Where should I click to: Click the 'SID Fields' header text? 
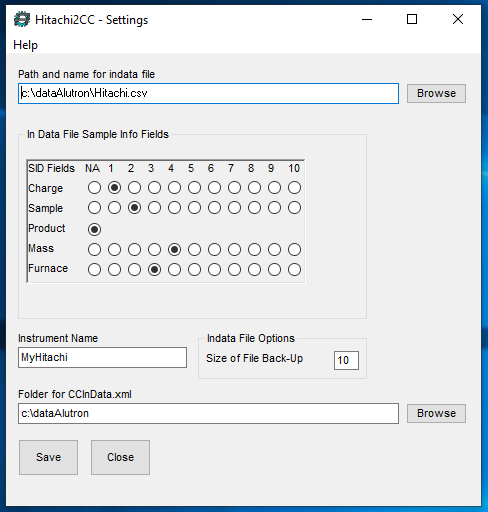coord(51,168)
